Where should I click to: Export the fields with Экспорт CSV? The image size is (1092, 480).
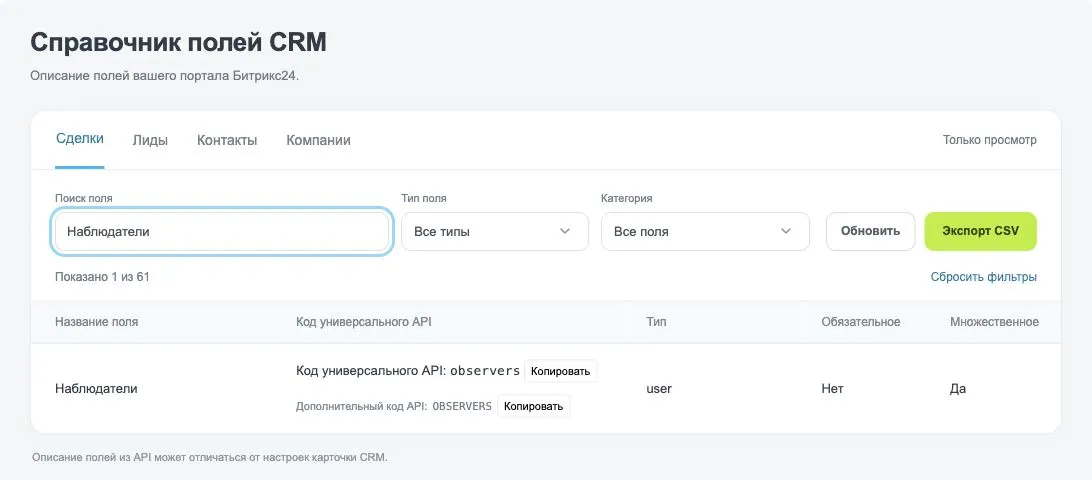(981, 231)
